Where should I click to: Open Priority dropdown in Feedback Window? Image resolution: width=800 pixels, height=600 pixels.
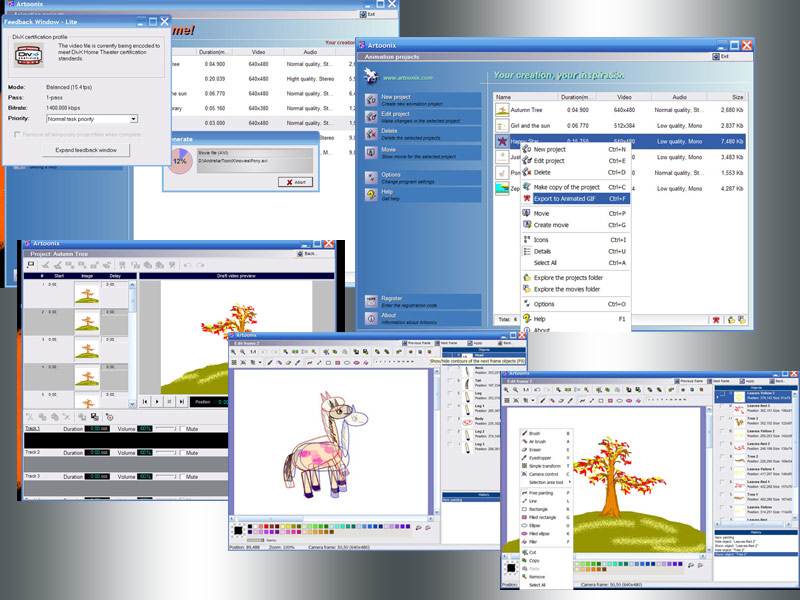tap(133, 119)
